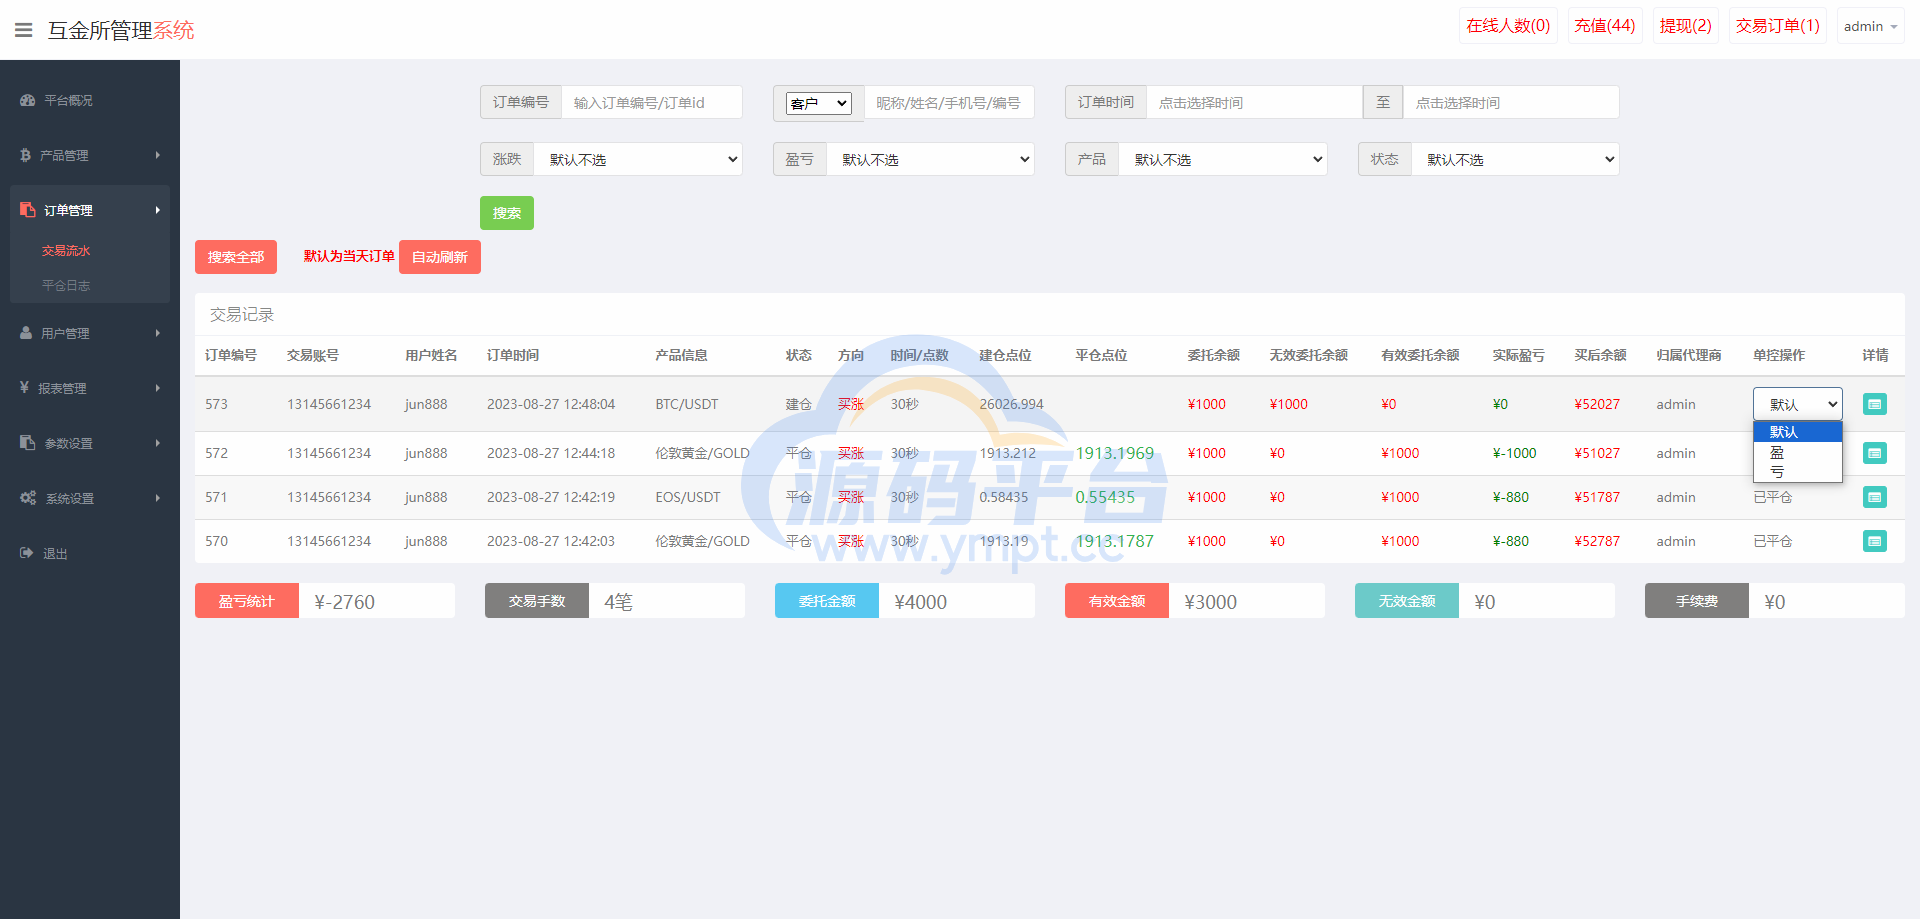Click the platform overview dashboard icon
This screenshot has height=919, width=1920.
click(x=27, y=100)
